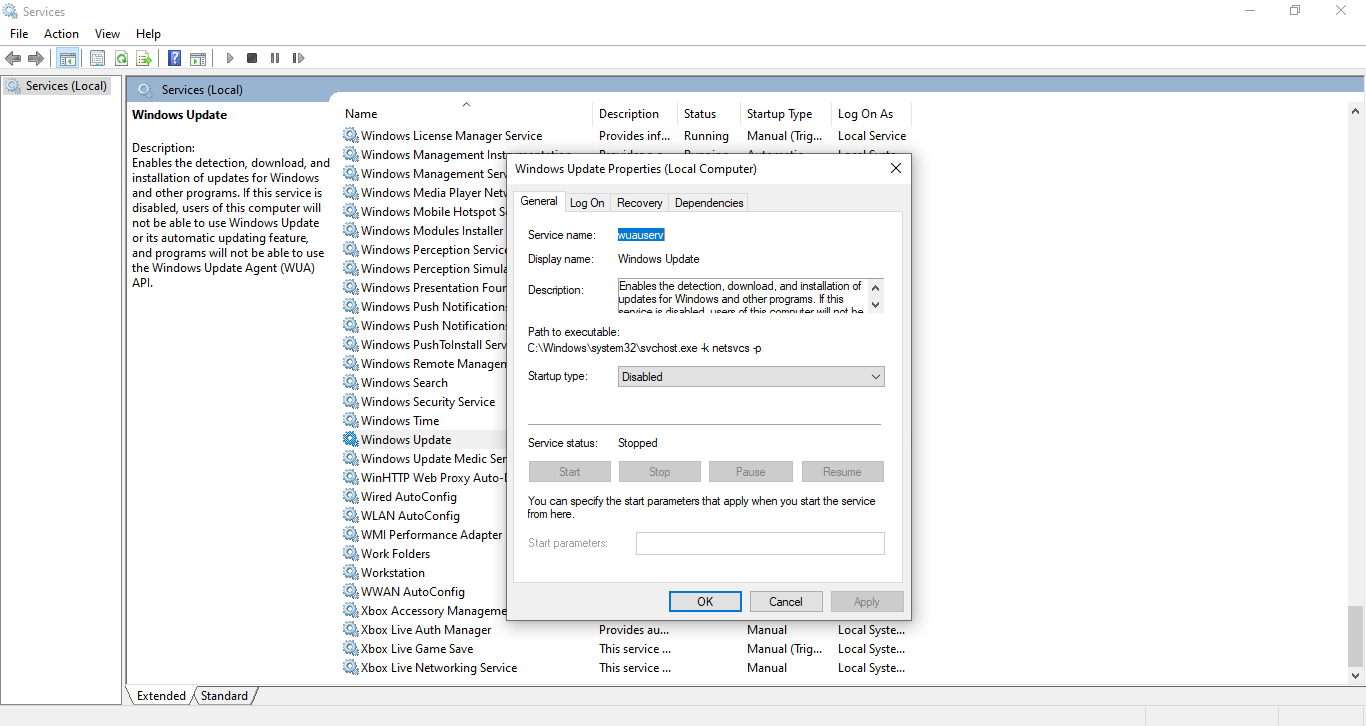Click the gear icon of Windows Update service row
The height and width of the screenshot is (726, 1366).
pyautogui.click(x=351, y=439)
